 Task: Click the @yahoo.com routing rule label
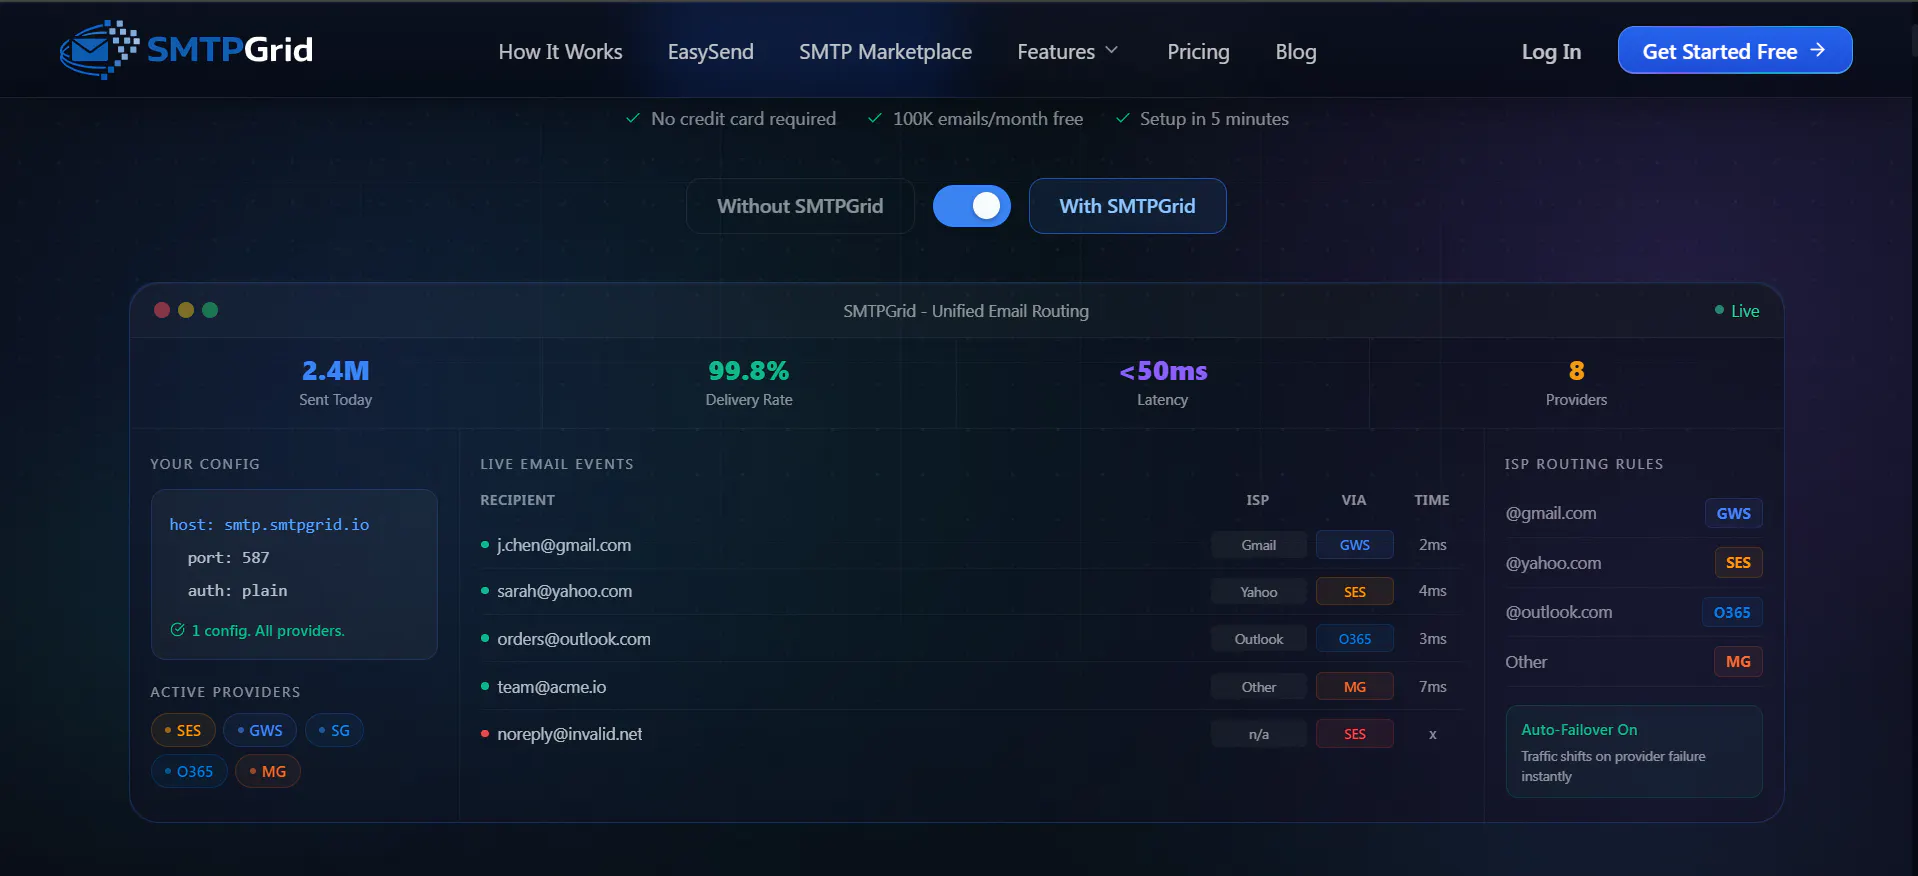1553,563
